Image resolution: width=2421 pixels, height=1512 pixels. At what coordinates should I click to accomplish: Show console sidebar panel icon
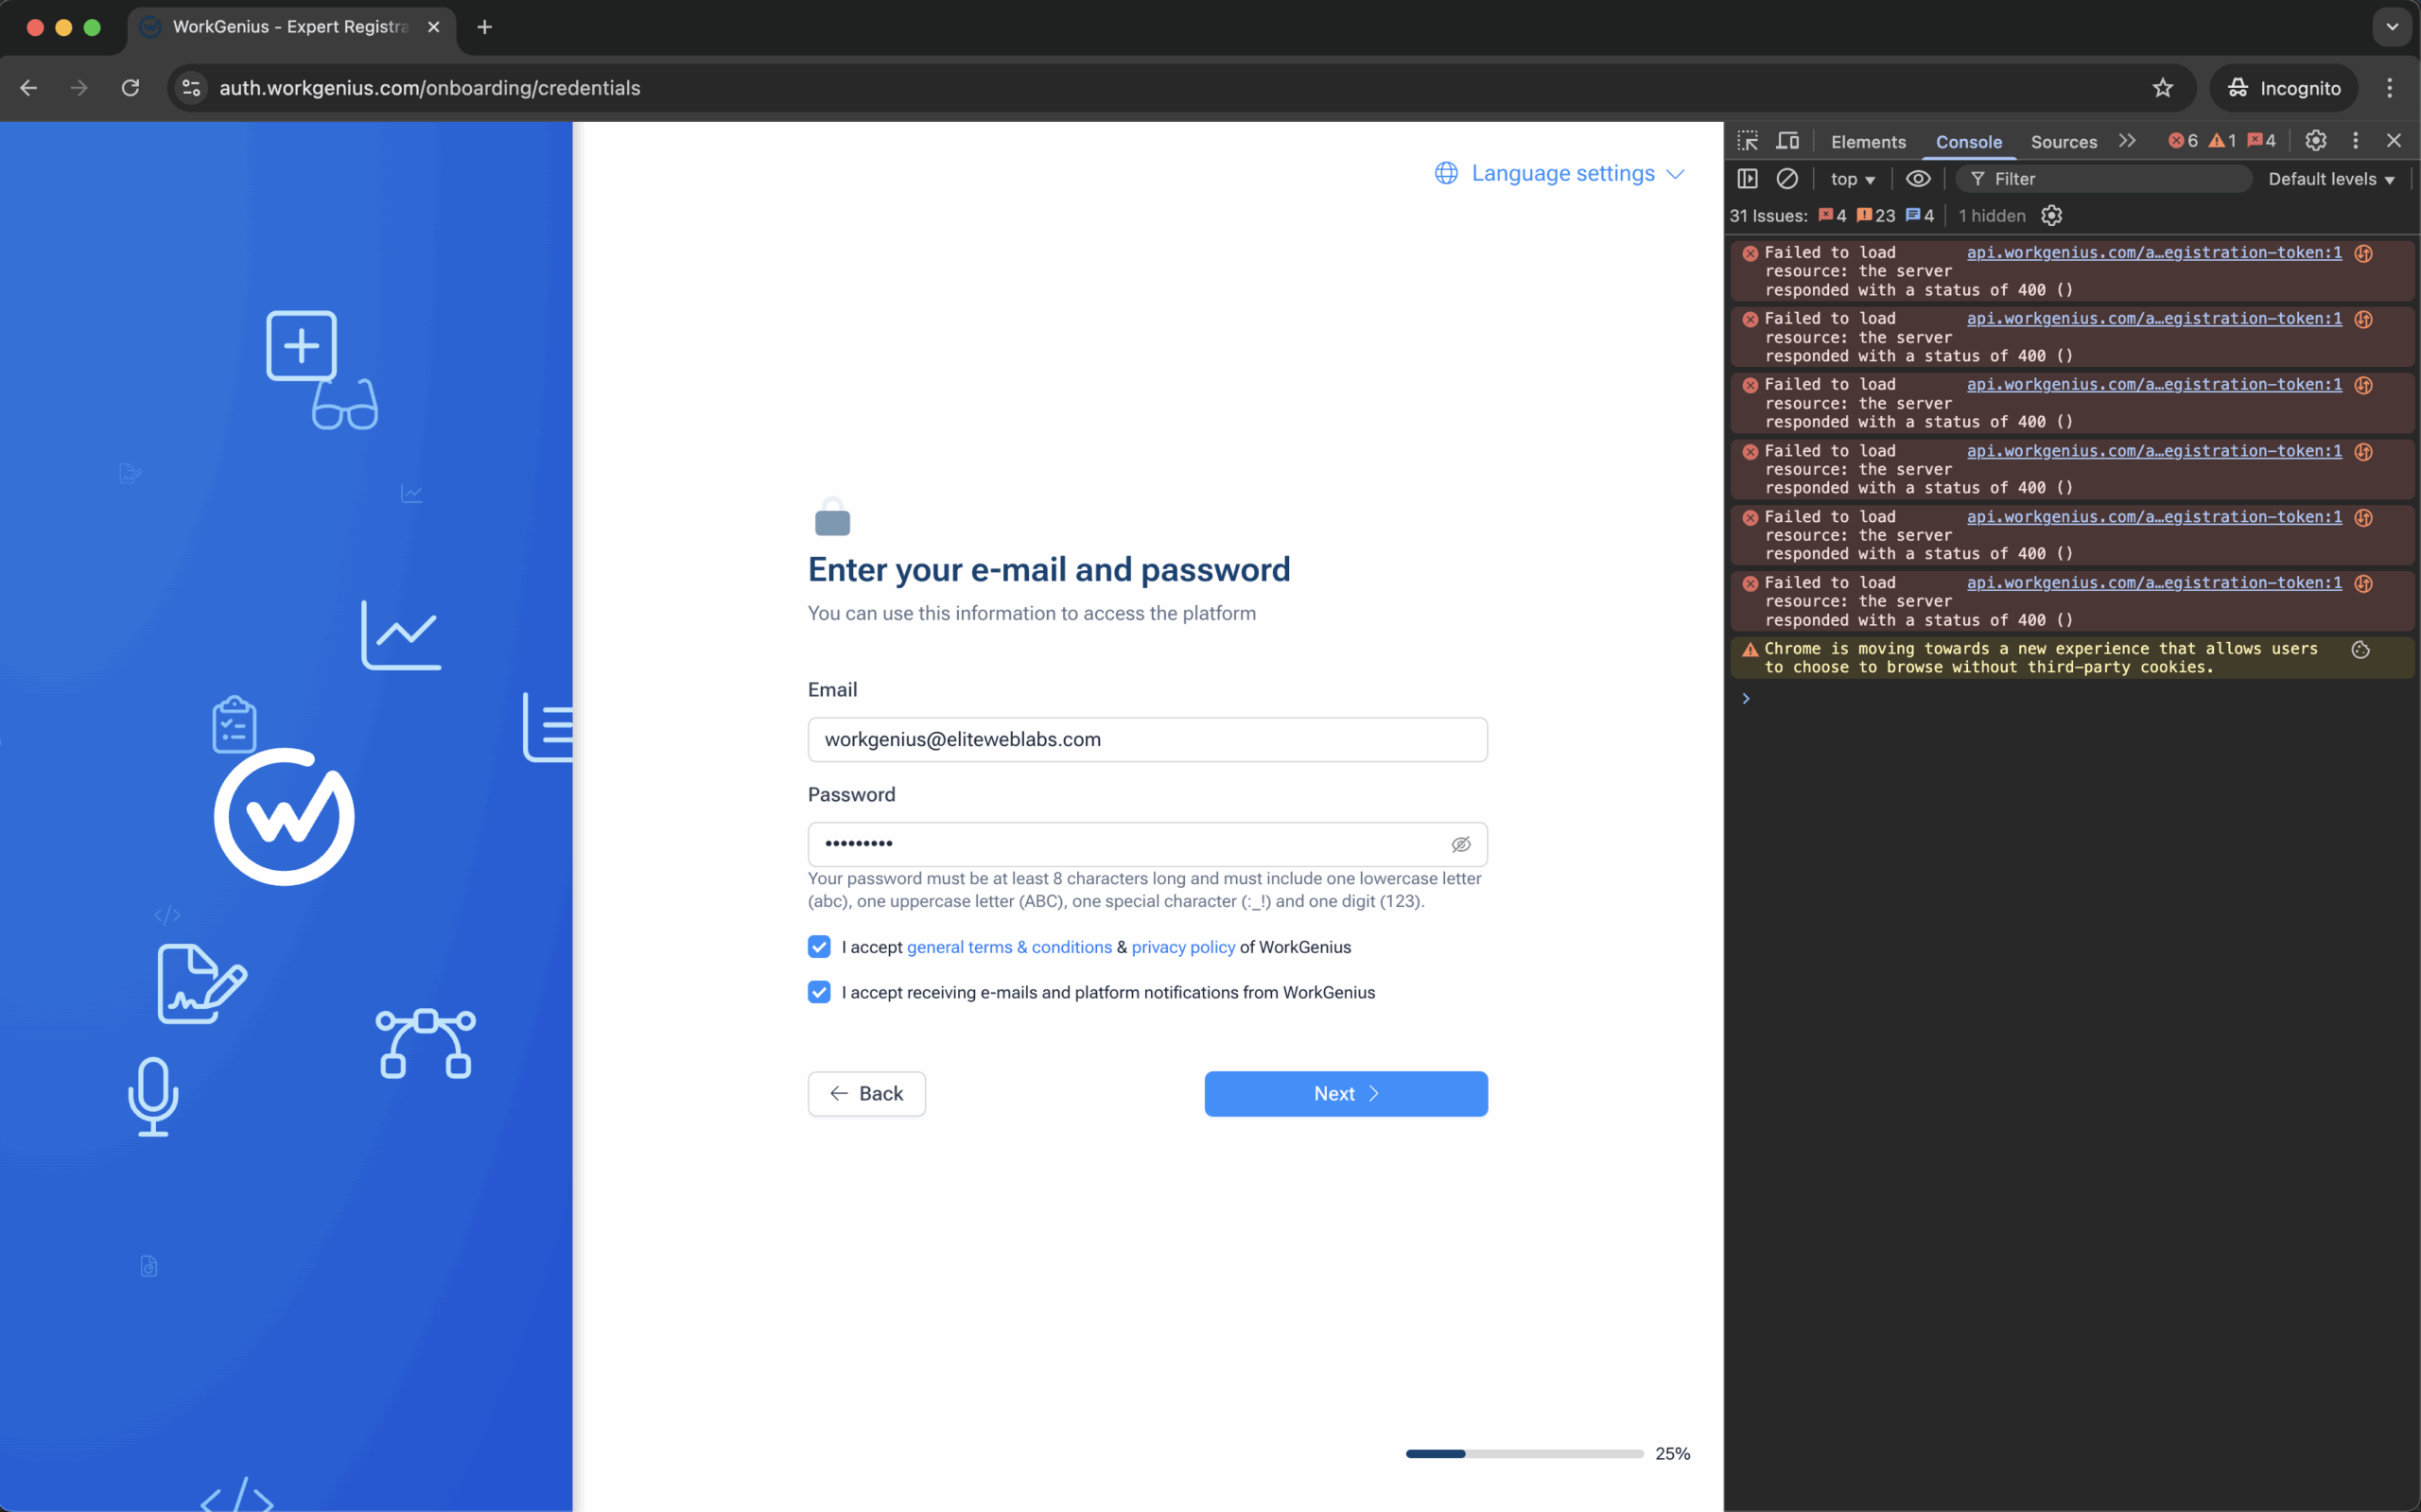click(1747, 179)
